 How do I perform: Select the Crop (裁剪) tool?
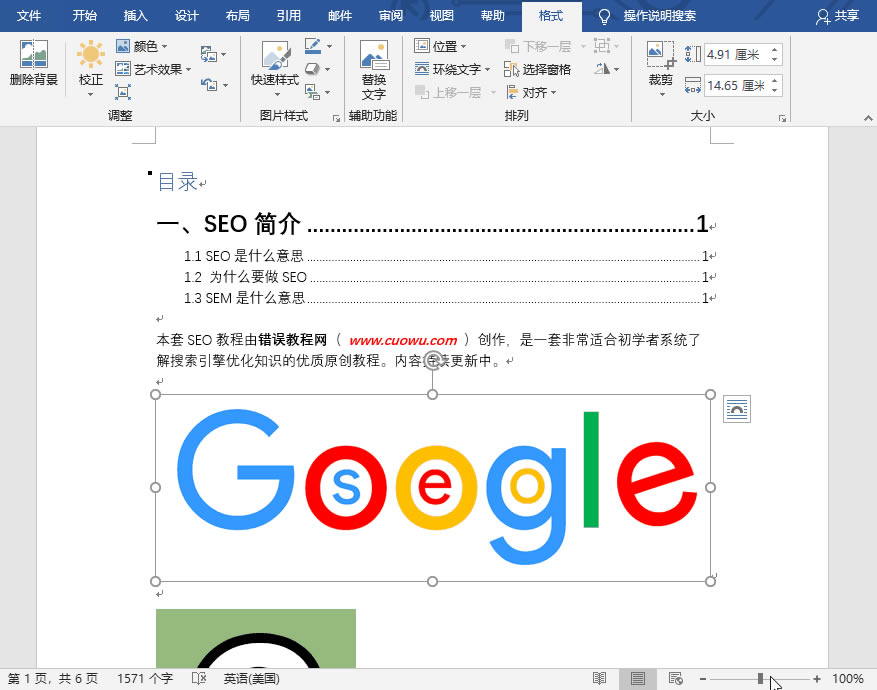661,63
